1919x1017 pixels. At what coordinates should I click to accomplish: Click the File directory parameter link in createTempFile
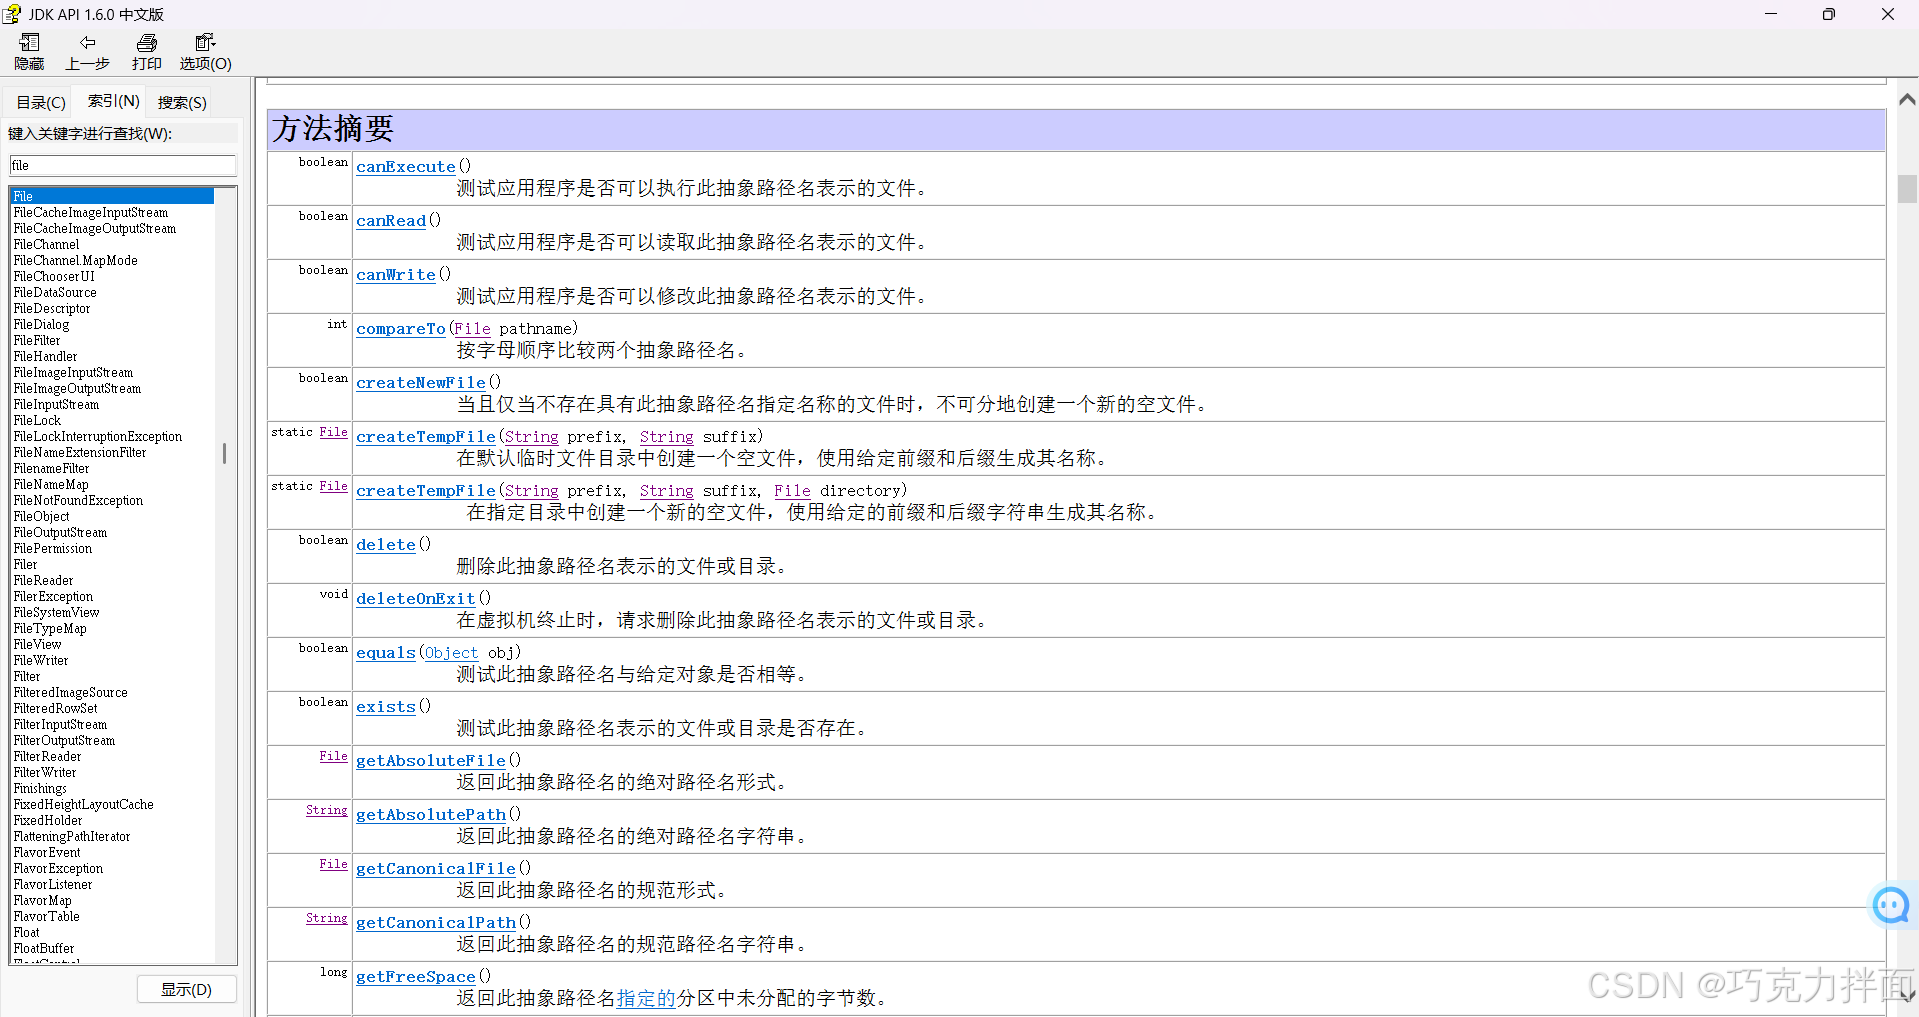[793, 491]
